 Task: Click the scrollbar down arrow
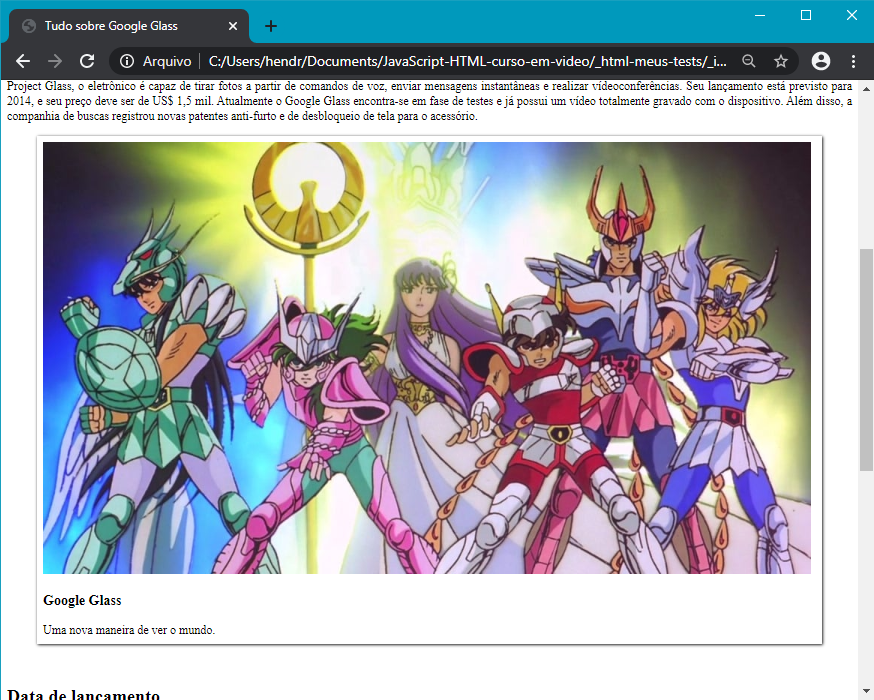pos(866,692)
